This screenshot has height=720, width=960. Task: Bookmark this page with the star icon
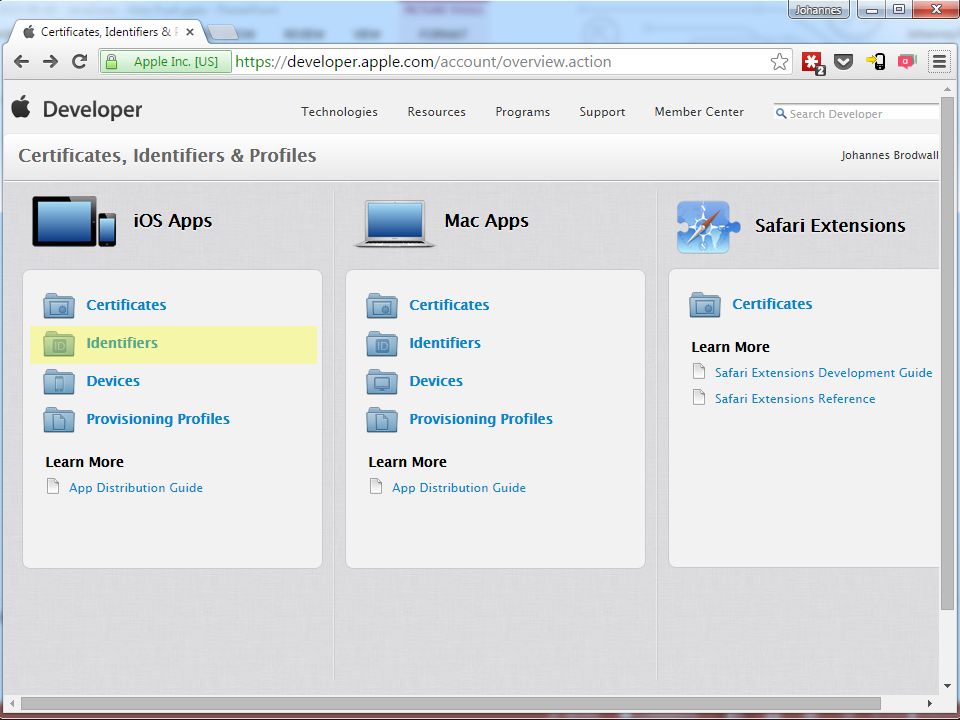click(779, 61)
